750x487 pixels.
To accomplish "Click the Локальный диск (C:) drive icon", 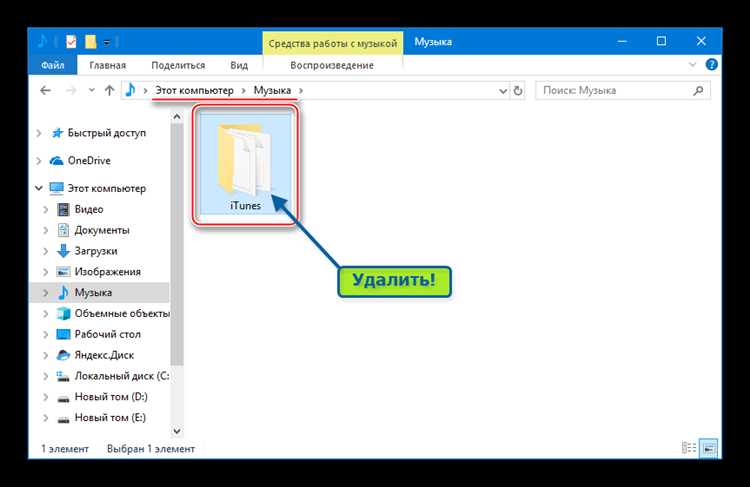I will 63,376.
